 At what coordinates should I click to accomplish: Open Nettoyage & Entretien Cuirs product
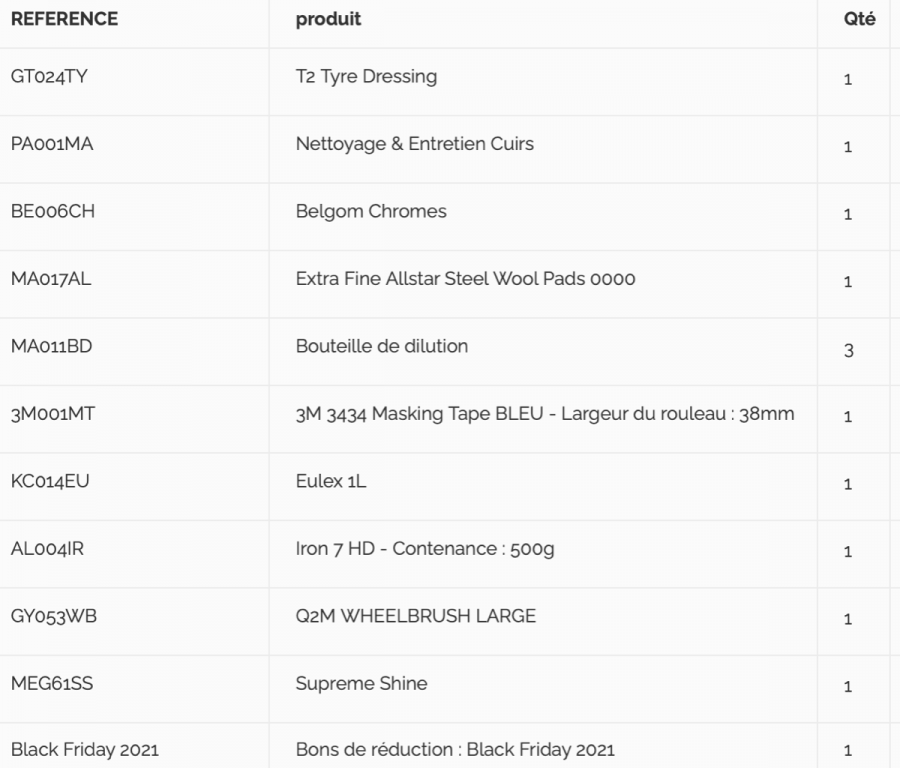(414, 143)
